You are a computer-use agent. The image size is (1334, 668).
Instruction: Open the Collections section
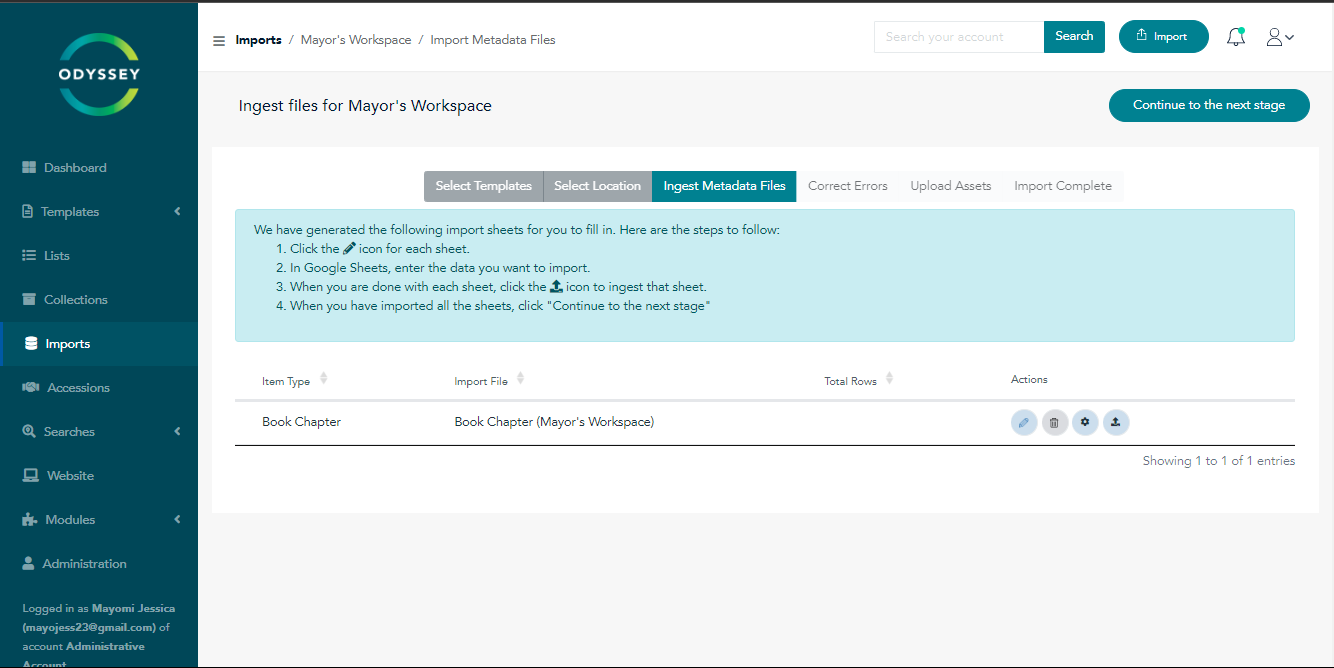76,300
